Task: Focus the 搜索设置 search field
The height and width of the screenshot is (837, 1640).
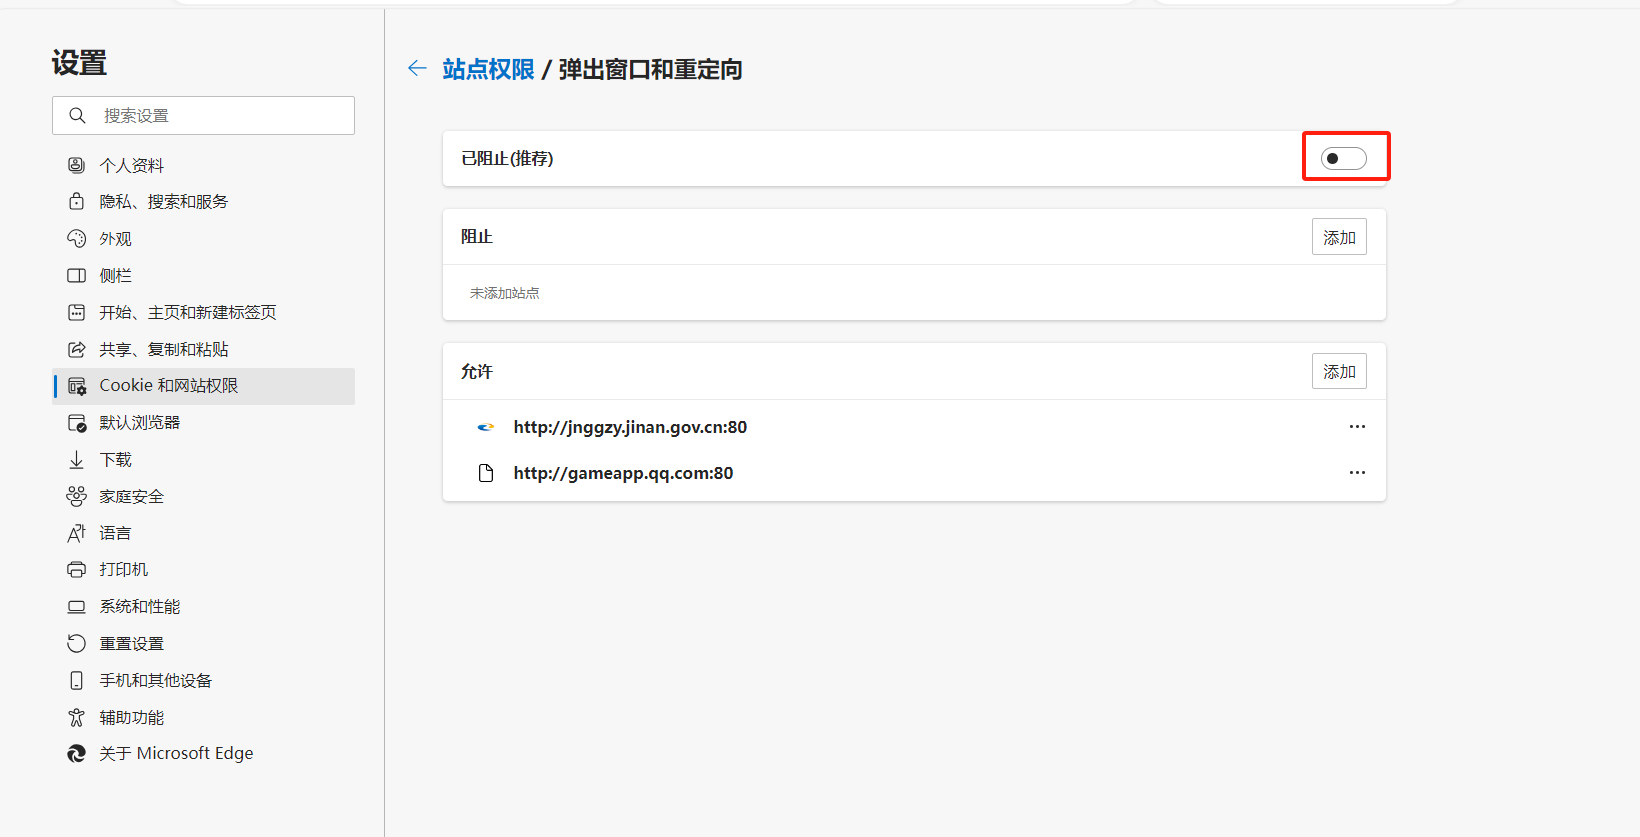Action: click(x=220, y=116)
